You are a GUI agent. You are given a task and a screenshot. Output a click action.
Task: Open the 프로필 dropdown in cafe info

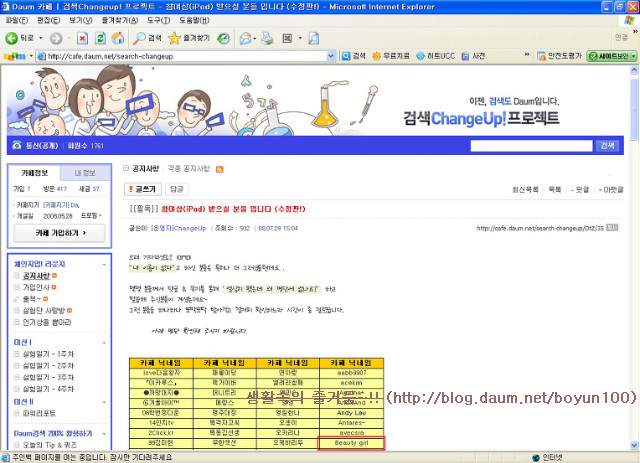coord(91,216)
